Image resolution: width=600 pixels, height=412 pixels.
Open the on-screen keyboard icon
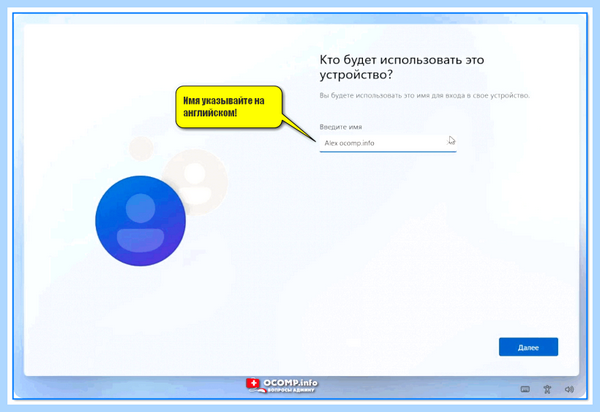(525, 389)
